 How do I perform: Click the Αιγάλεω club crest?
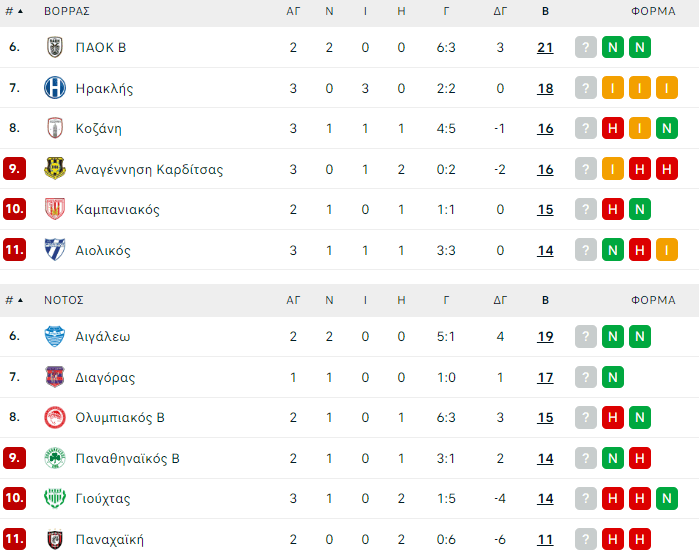(x=55, y=336)
